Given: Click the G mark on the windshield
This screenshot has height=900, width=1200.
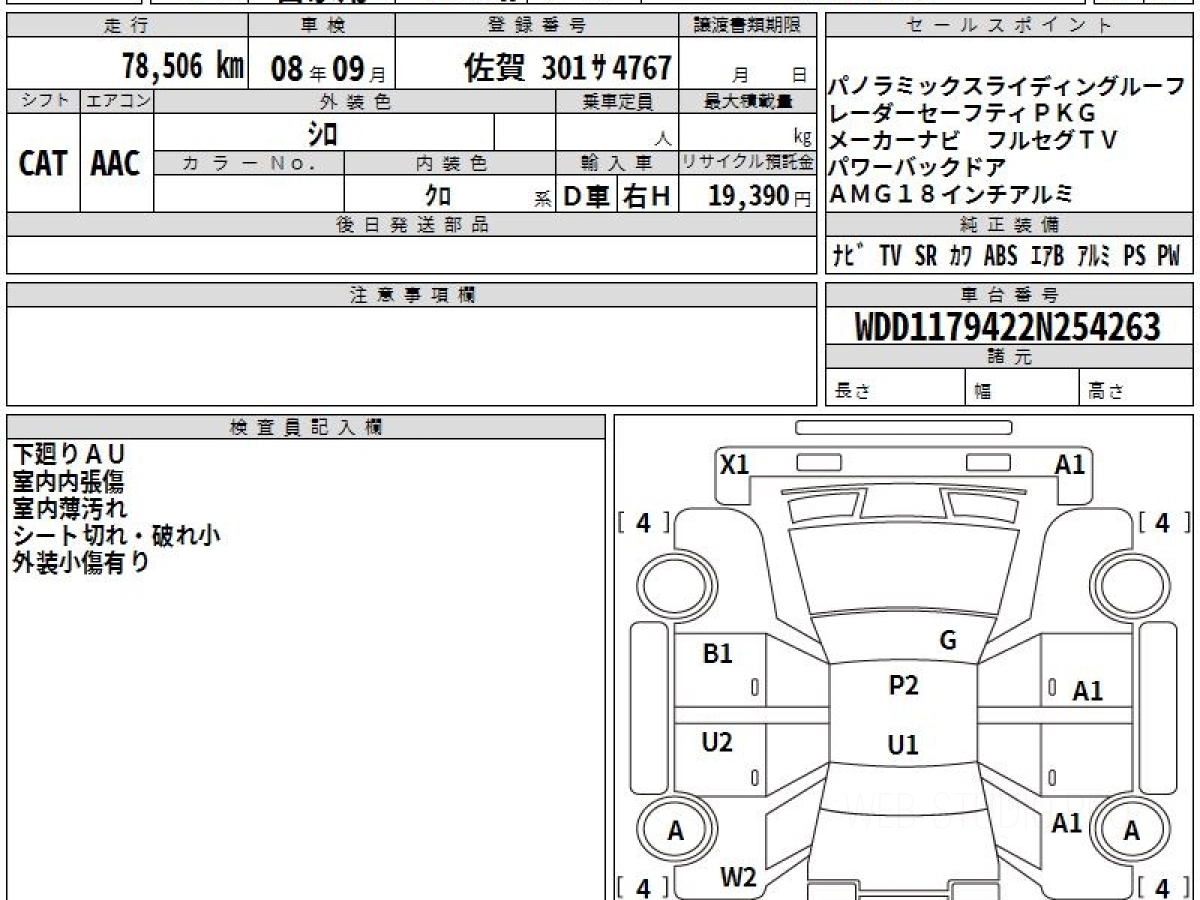Looking at the screenshot, I should [x=948, y=641].
